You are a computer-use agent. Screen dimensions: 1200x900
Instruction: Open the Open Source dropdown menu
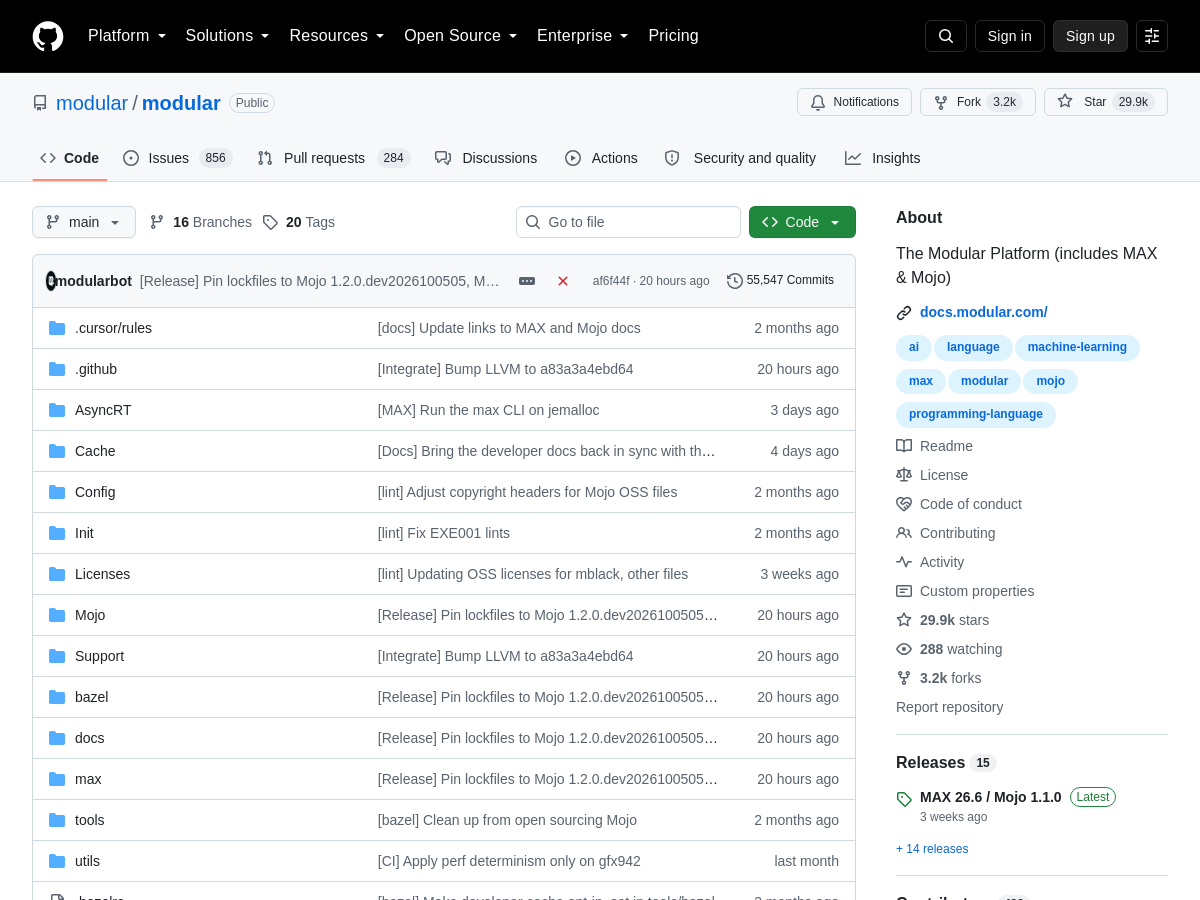(x=461, y=36)
